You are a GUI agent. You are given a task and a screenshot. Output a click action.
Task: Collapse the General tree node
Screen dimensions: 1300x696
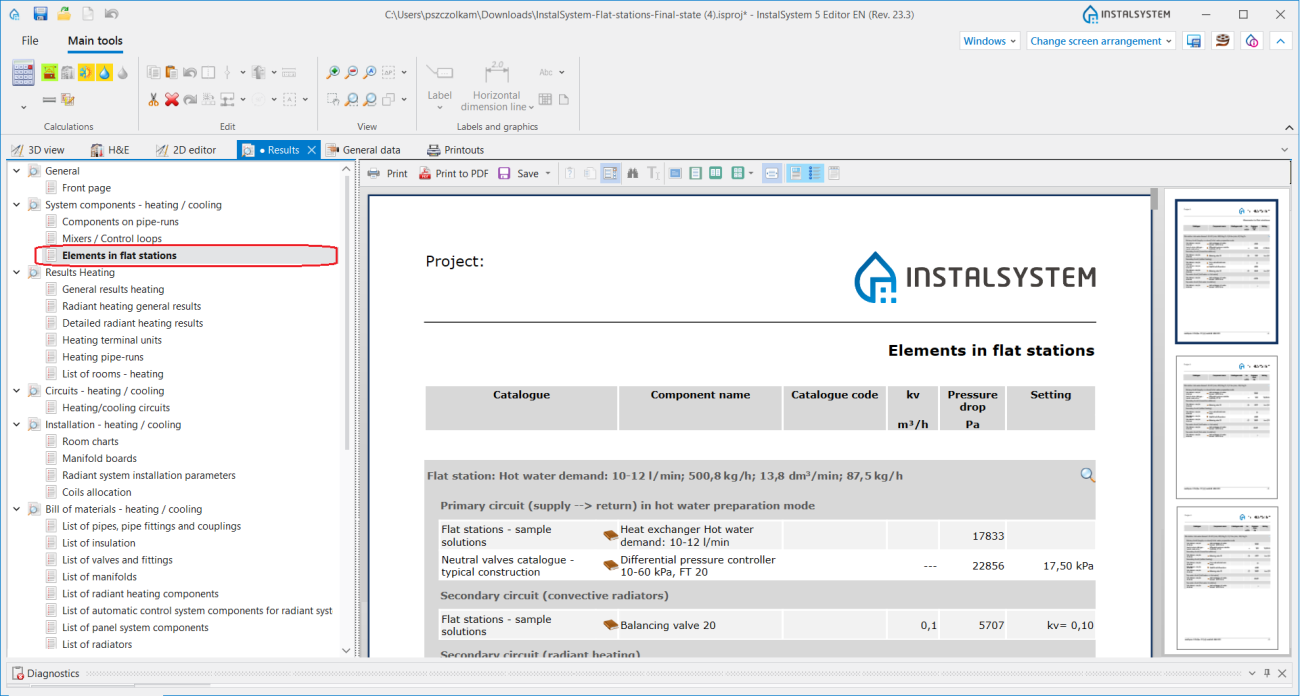click(x=16, y=171)
